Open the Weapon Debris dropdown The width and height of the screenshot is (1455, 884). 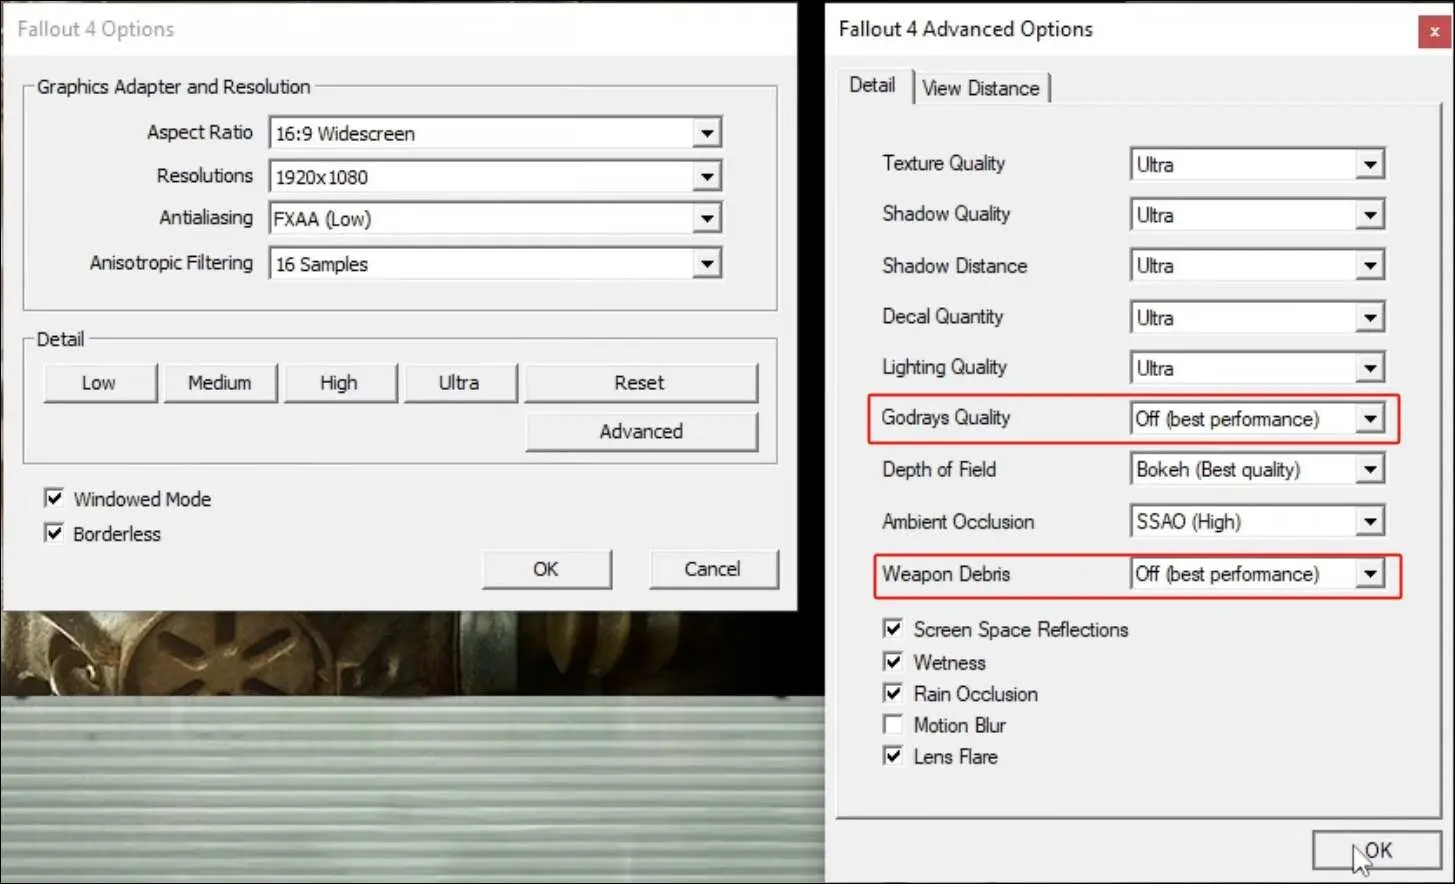(1369, 574)
